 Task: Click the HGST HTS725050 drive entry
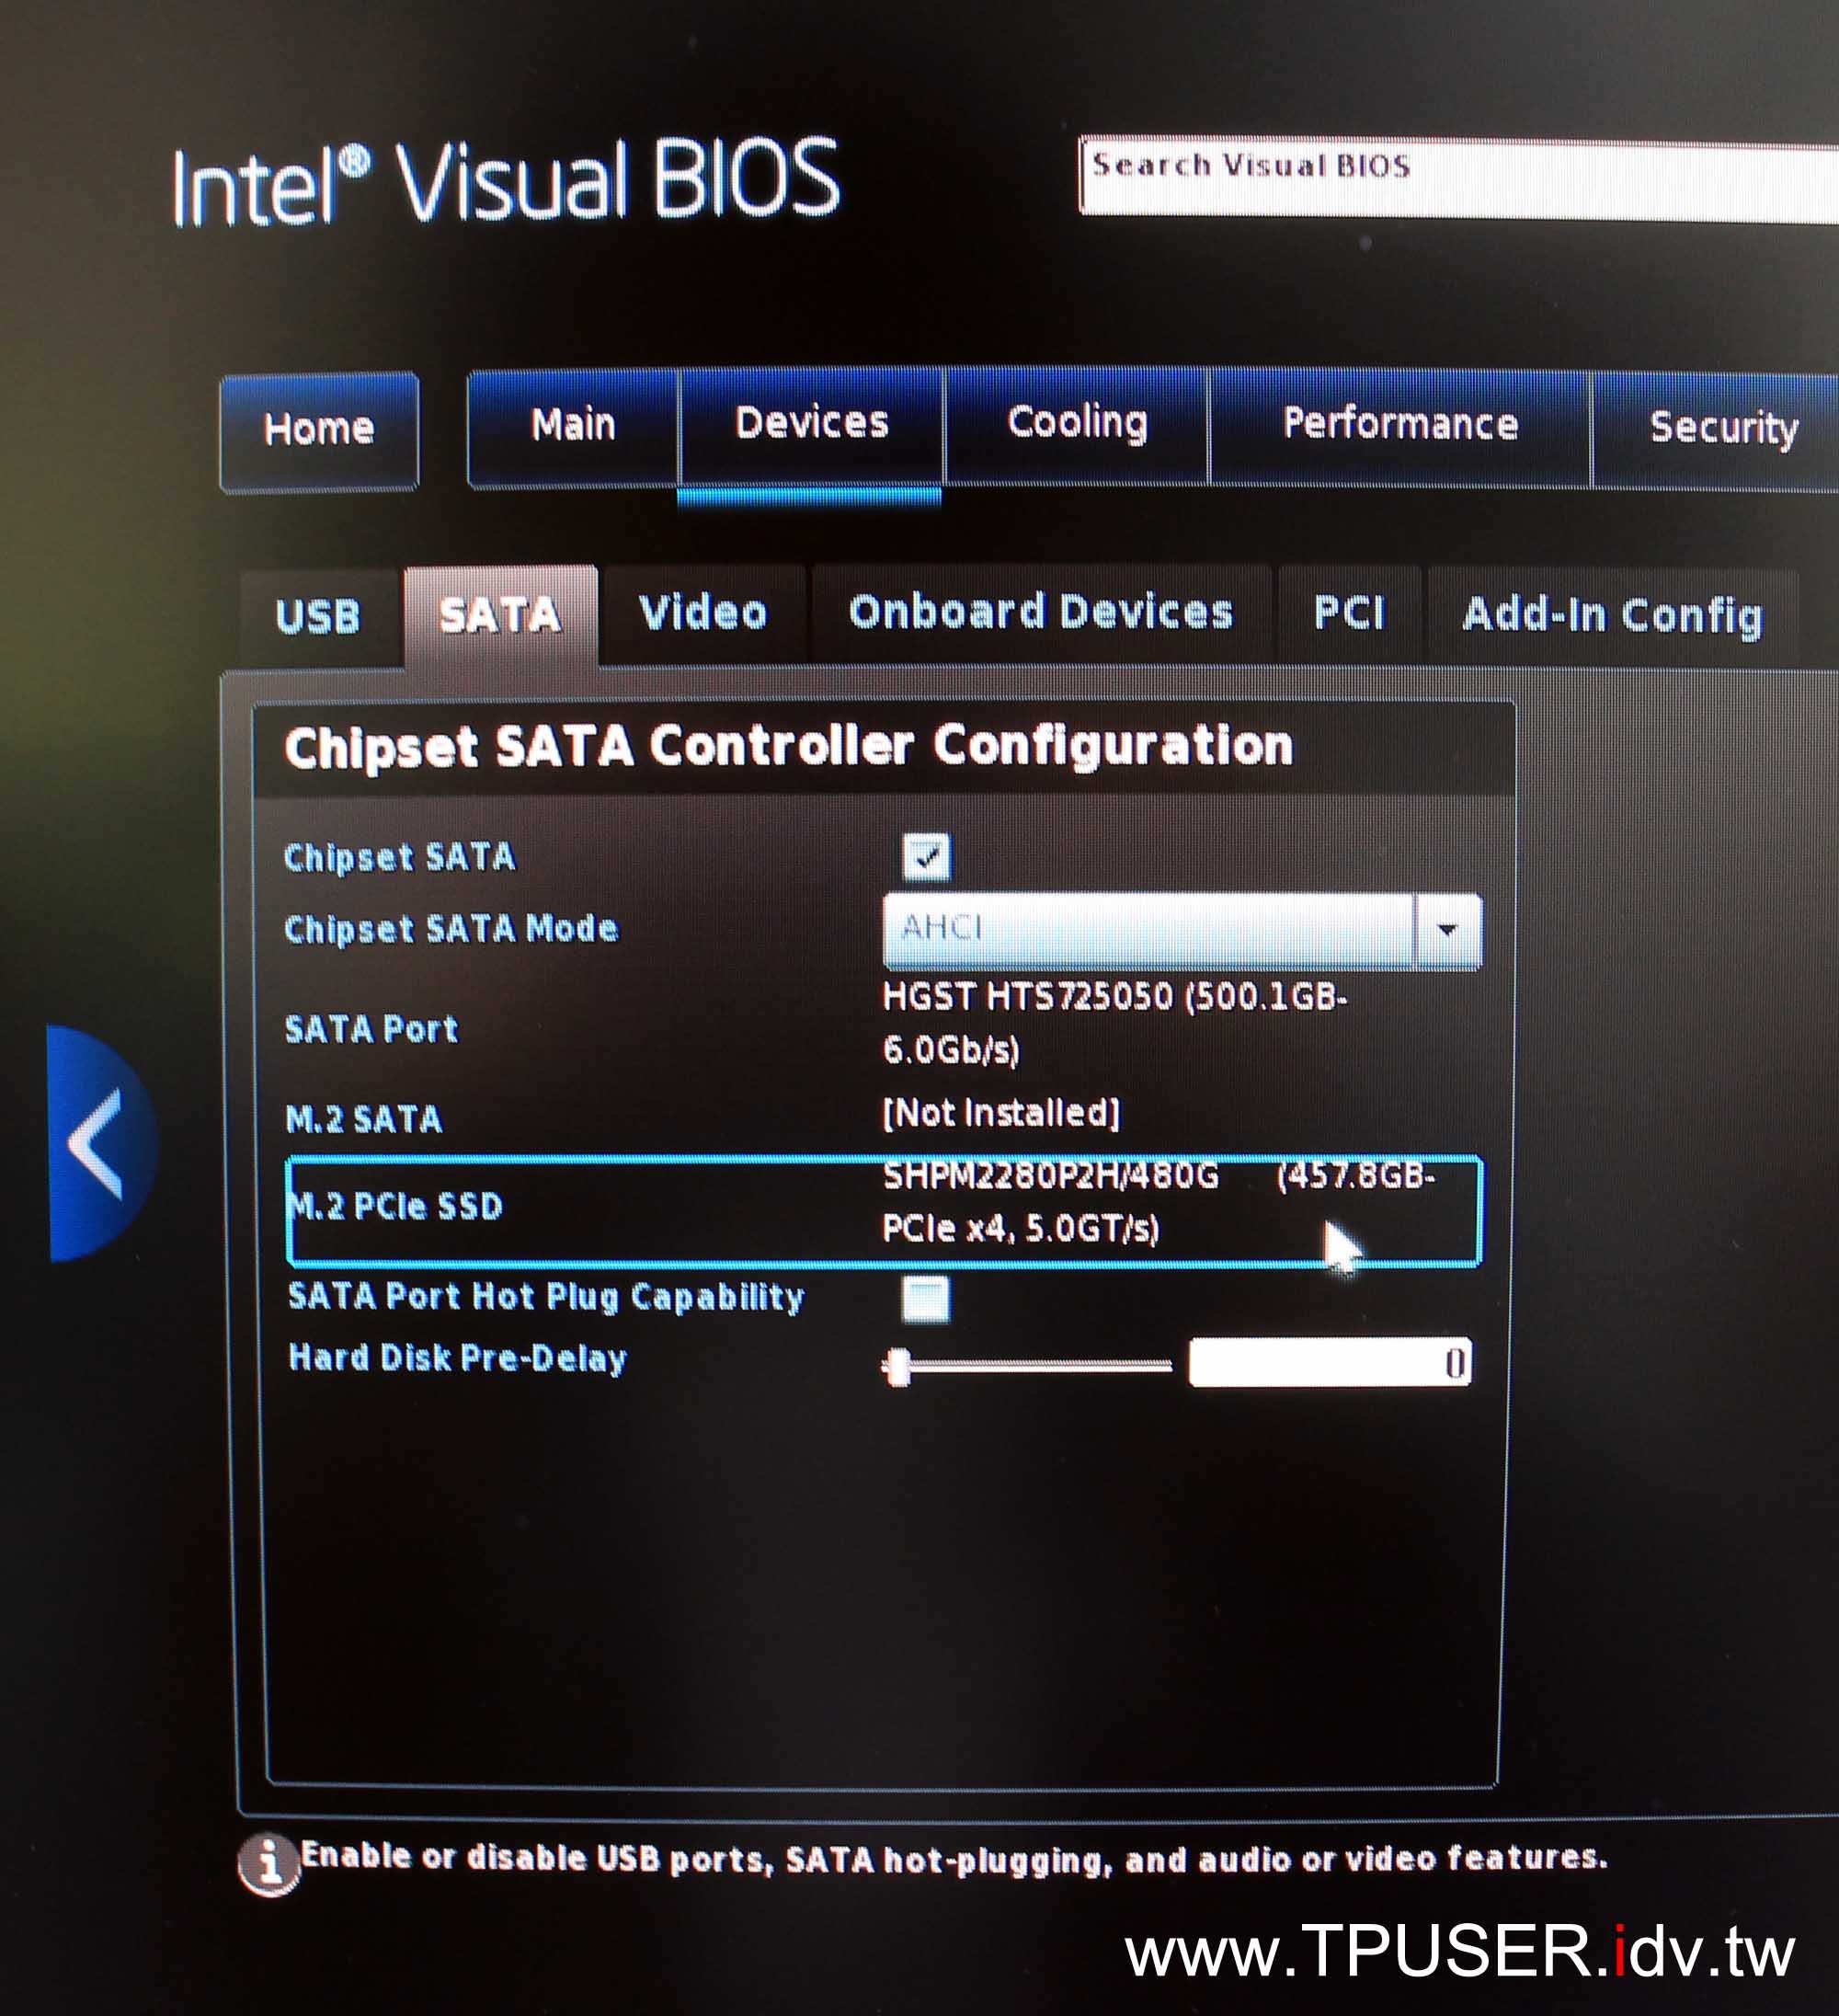pos(1114,1023)
